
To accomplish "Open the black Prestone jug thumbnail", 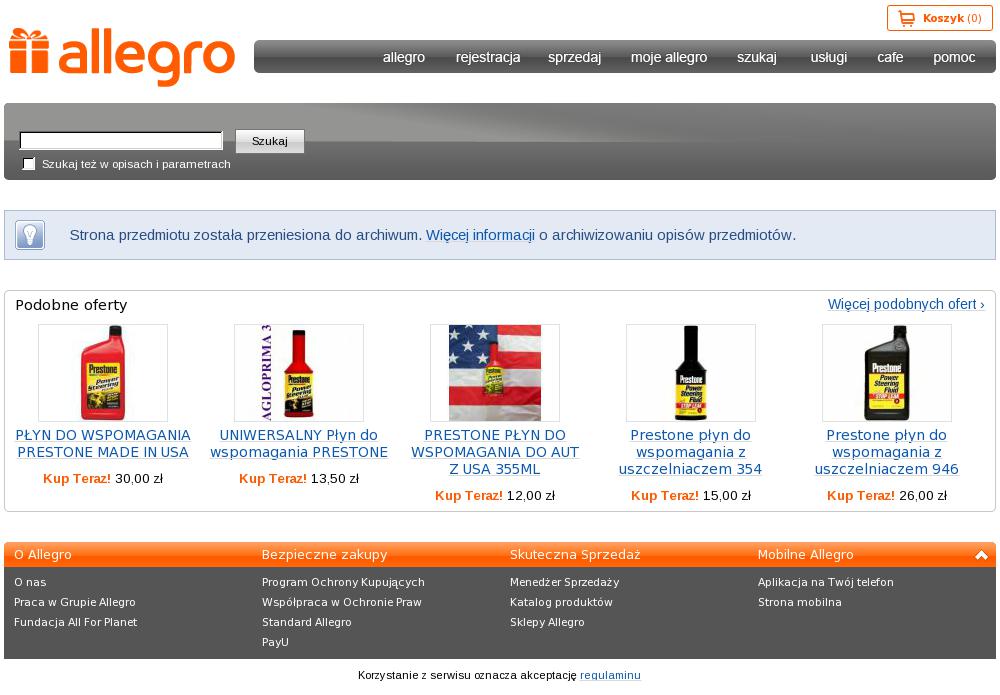I will 886,373.
